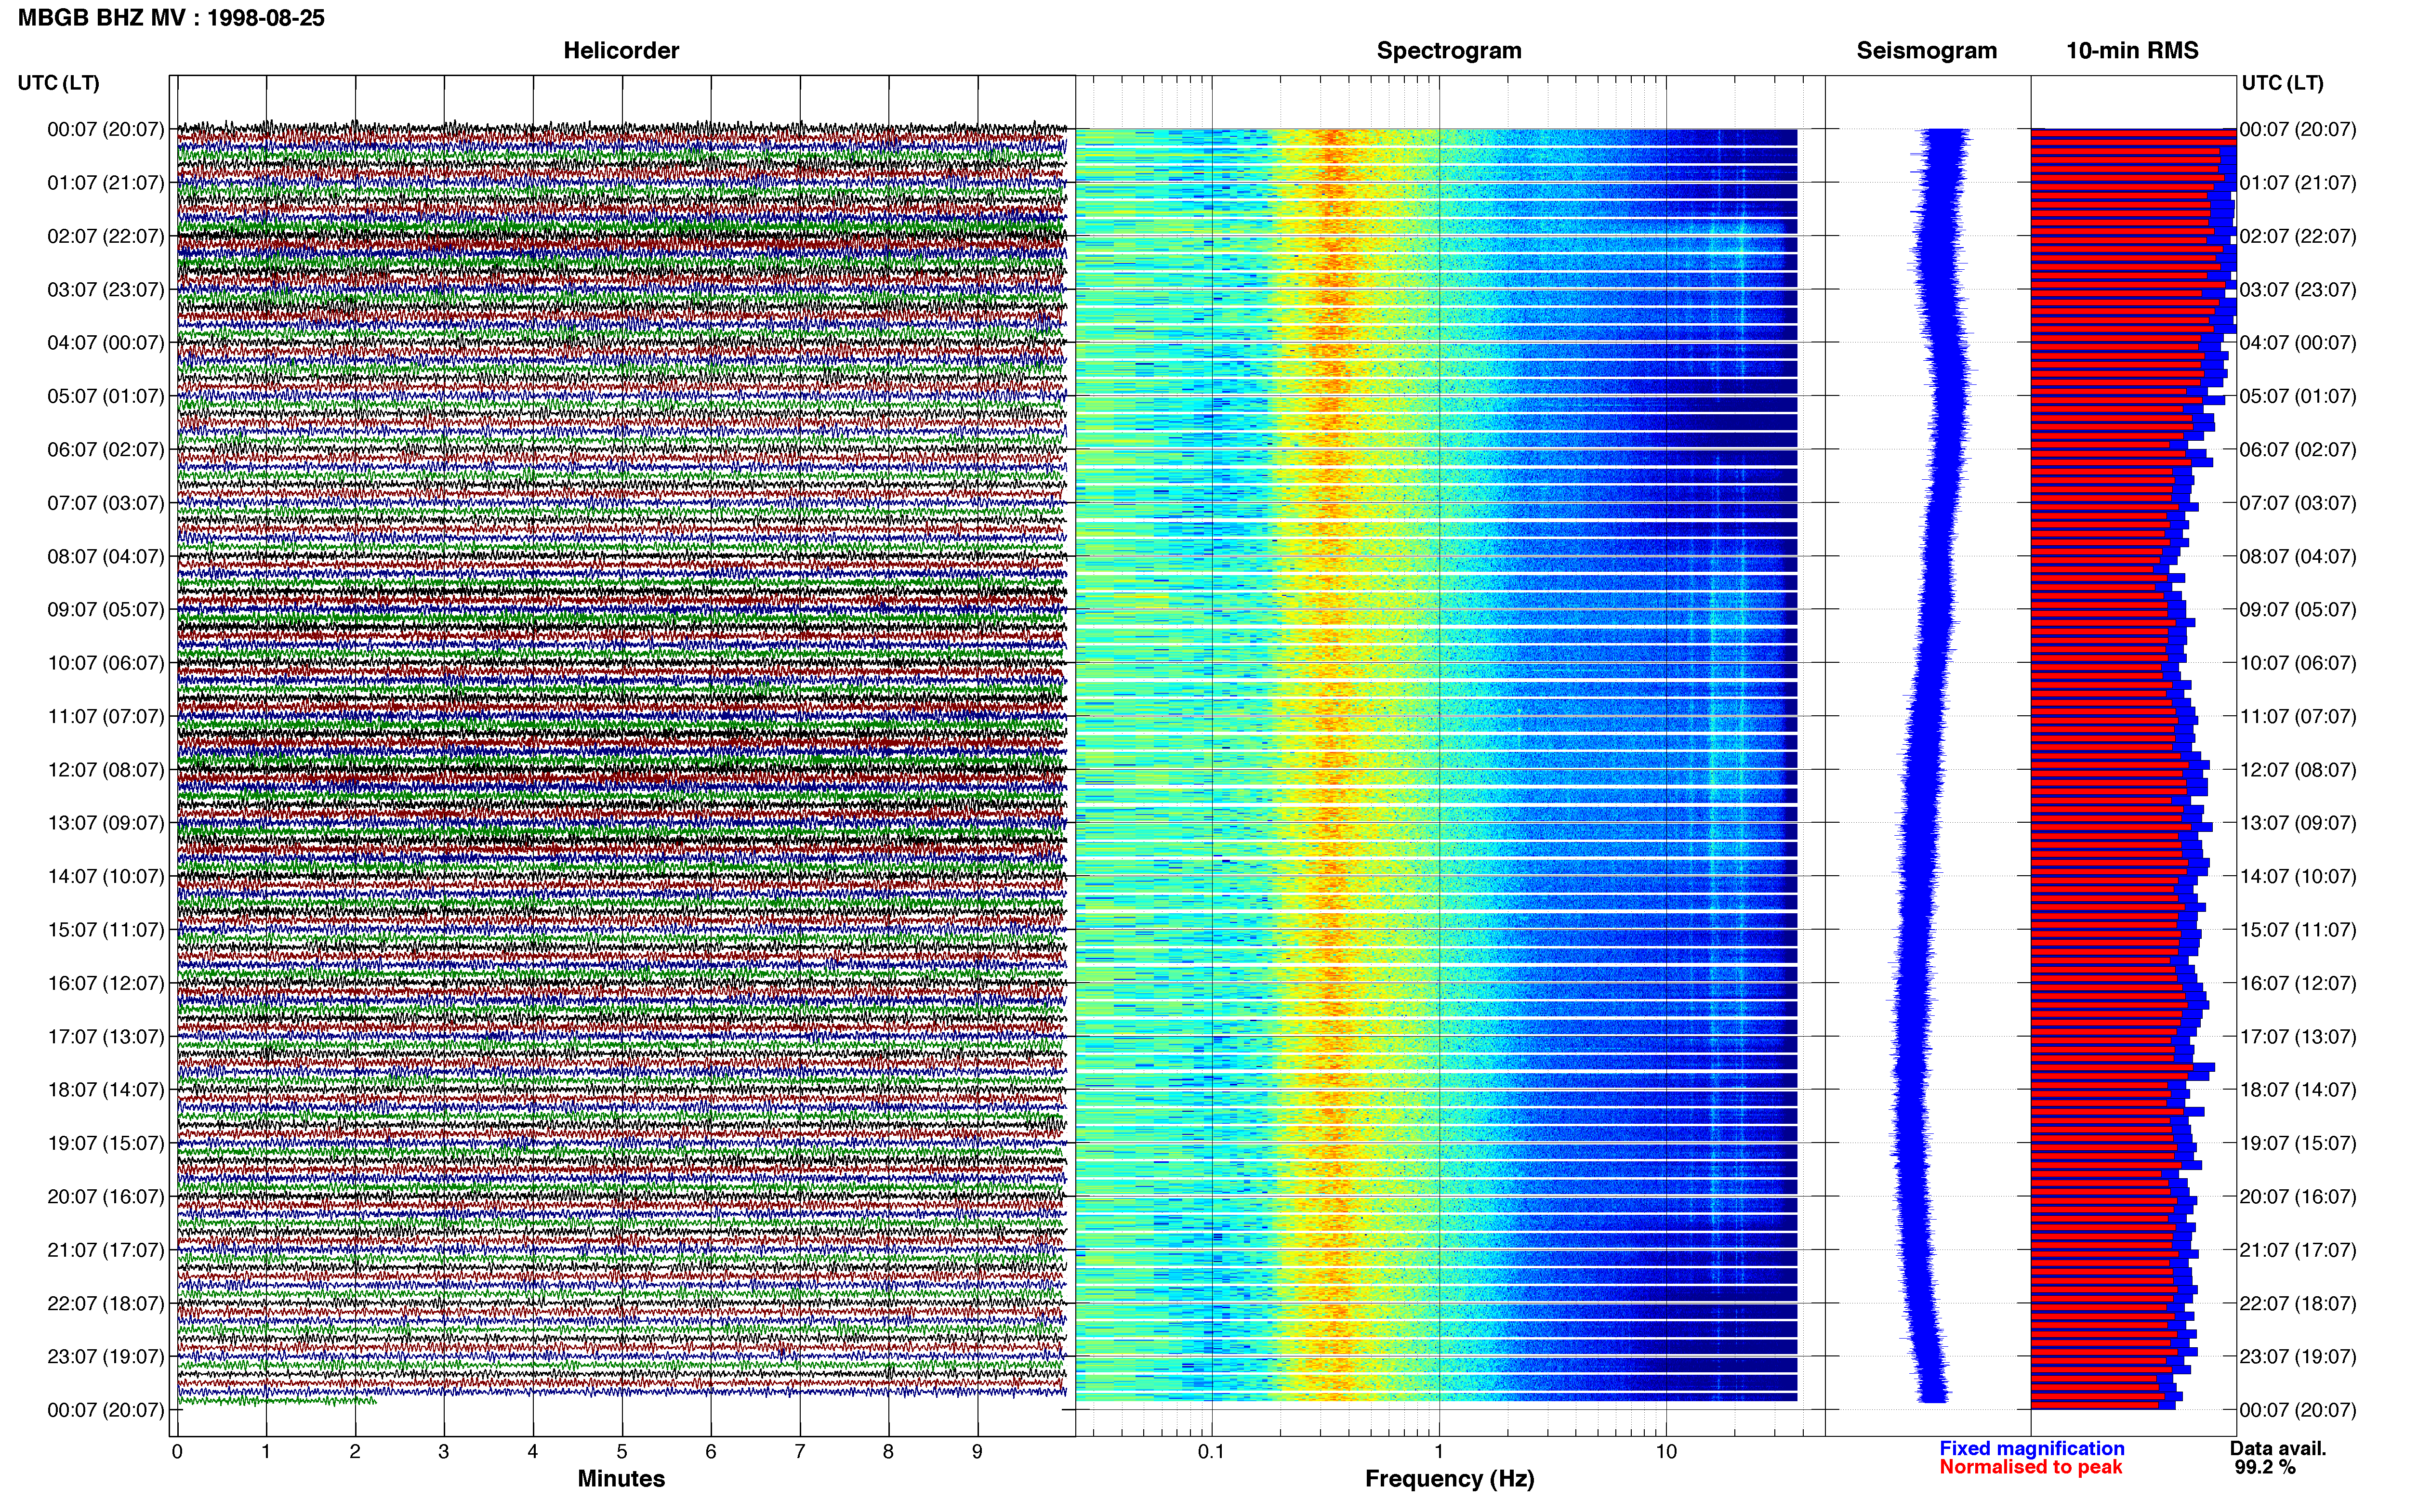Click '02:07 (22:07)' on the left time axis
2418x1512 pixels.
coord(106,236)
